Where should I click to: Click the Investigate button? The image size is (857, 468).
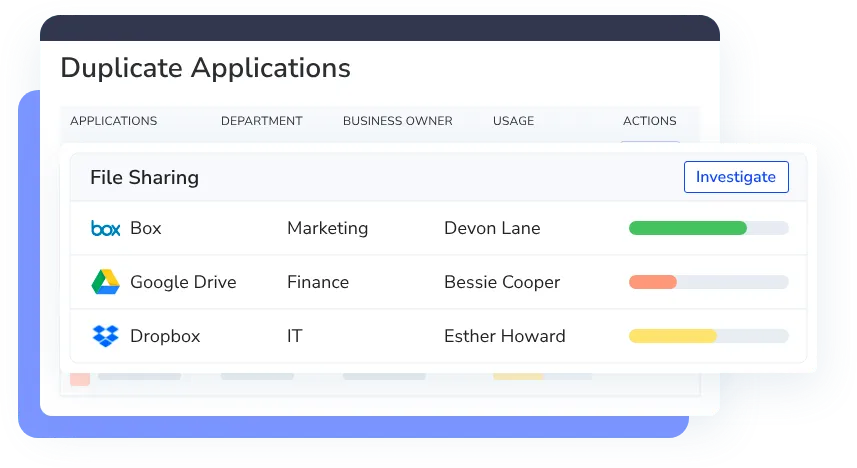[x=736, y=177]
